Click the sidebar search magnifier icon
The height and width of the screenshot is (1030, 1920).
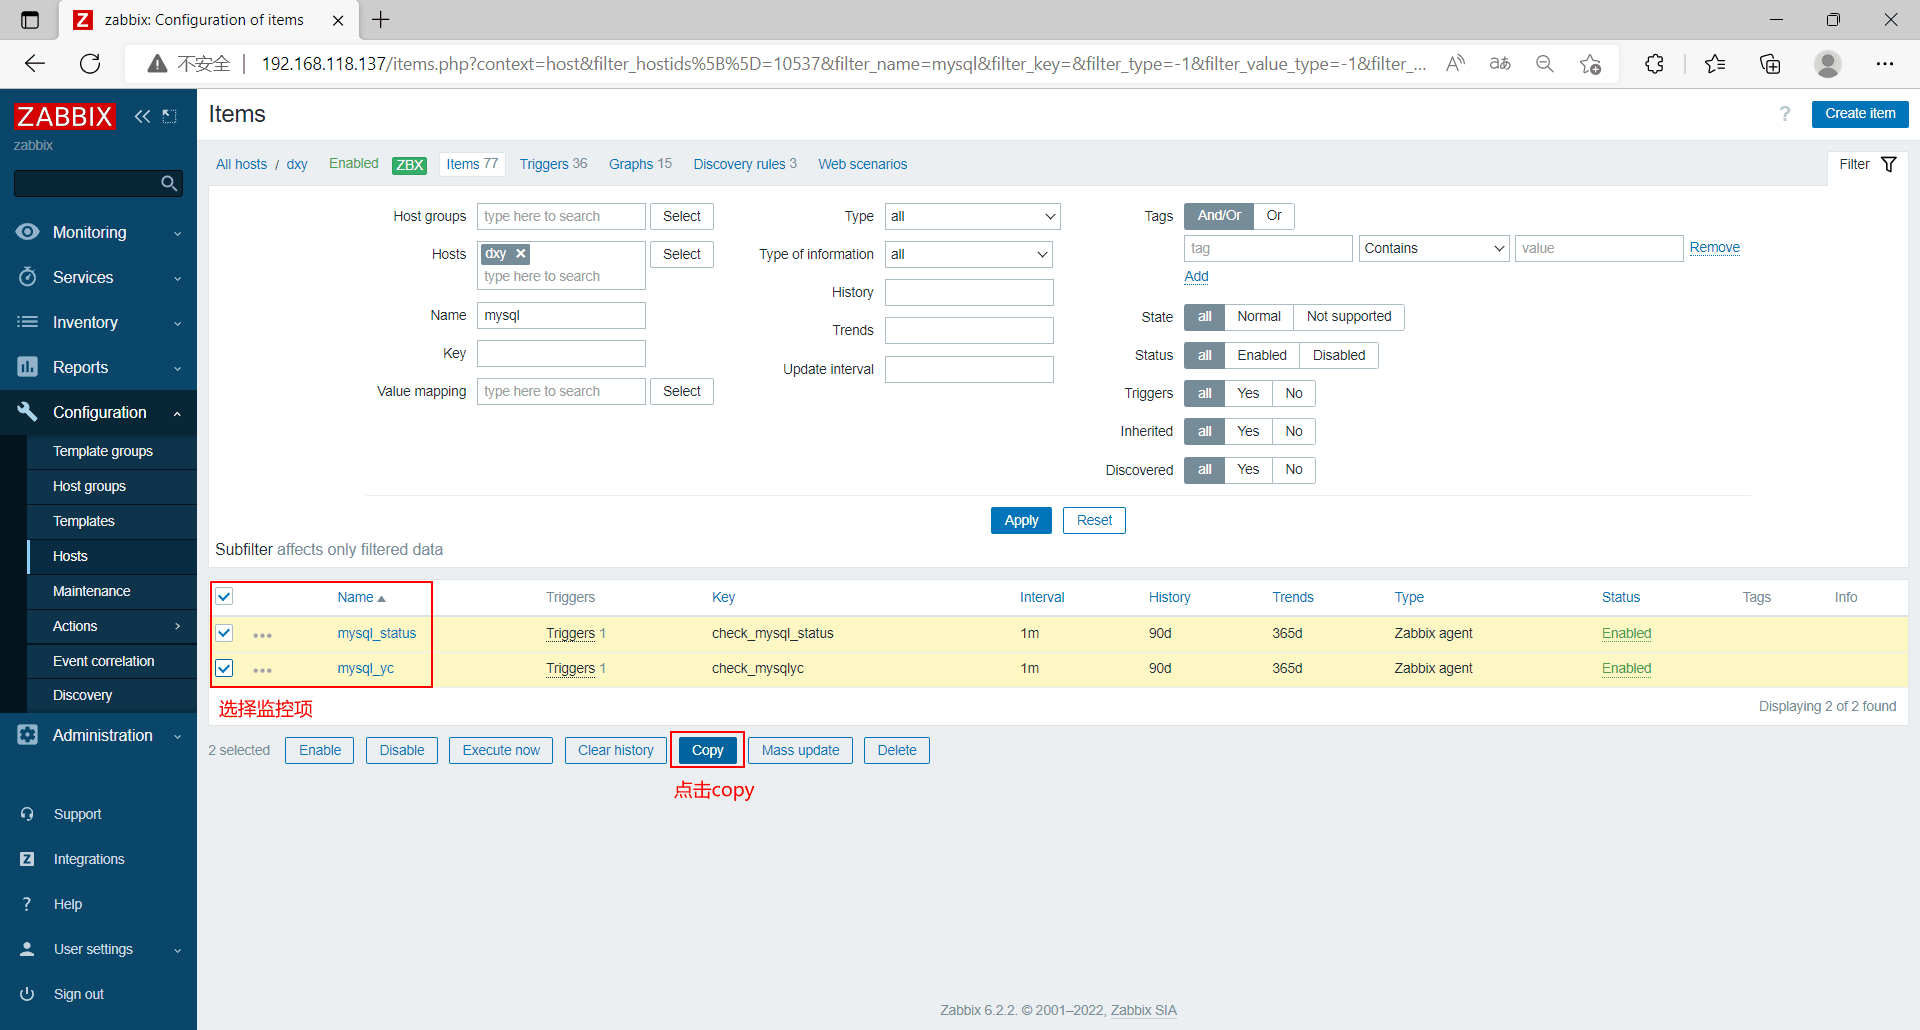(169, 183)
